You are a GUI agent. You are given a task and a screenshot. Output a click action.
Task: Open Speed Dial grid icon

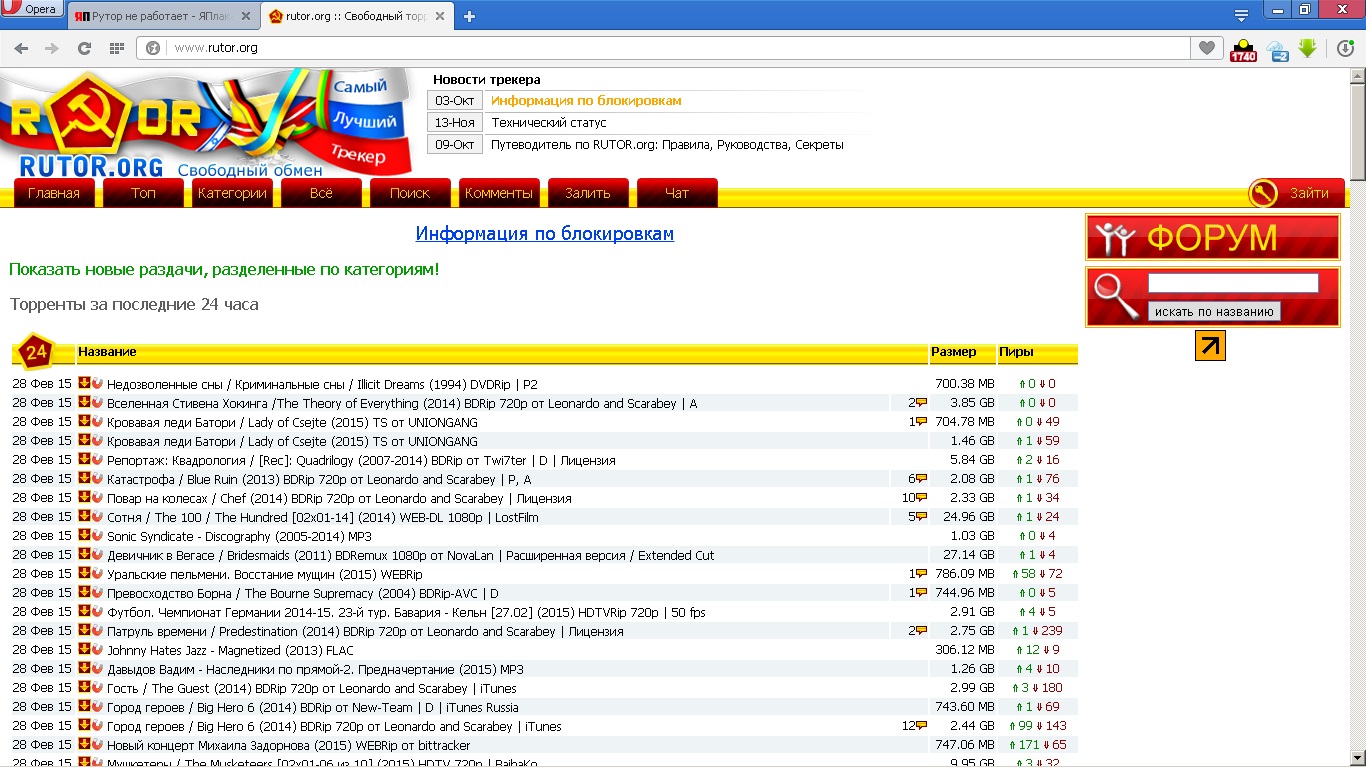pos(116,48)
